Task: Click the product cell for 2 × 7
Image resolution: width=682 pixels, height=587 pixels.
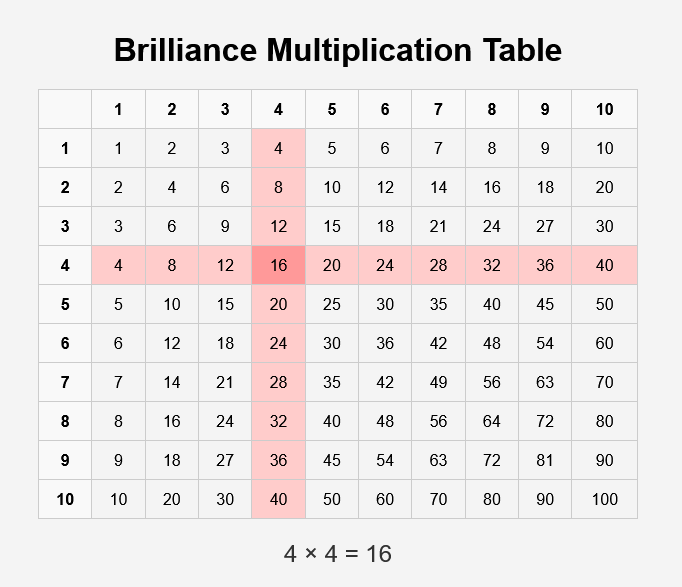Action: pos(438,187)
